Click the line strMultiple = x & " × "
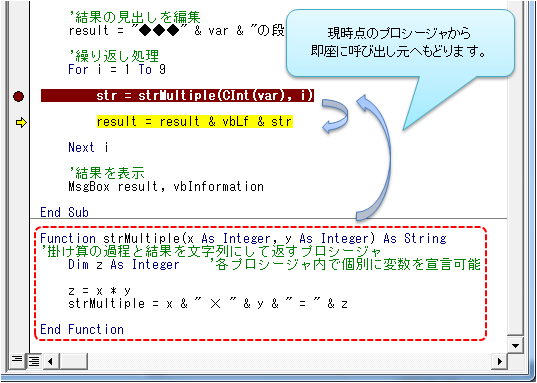This screenshot has height=383, width=537. tap(208, 304)
